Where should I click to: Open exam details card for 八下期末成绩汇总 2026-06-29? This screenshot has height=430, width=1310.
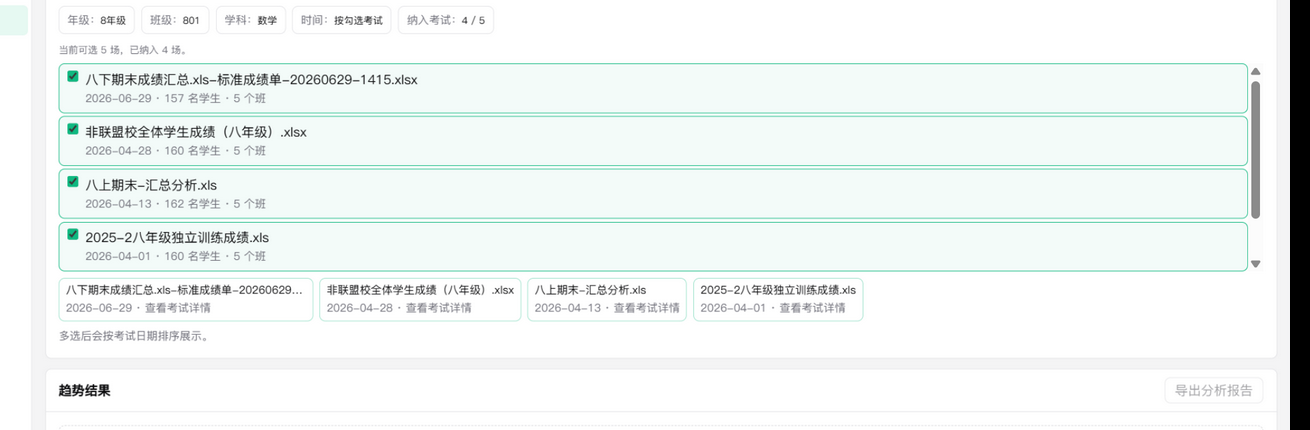pyautogui.click(x=186, y=299)
